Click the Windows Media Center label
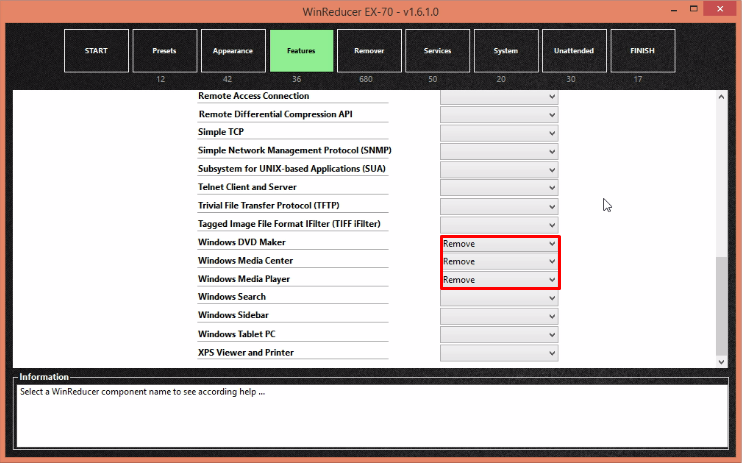742x463 pixels. click(245, 260)
